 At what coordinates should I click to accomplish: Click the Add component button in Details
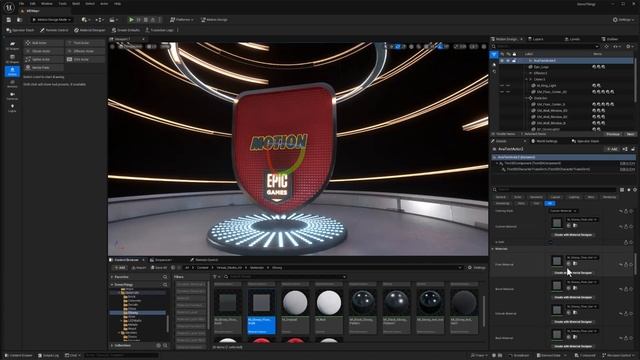tap(612, 149)
